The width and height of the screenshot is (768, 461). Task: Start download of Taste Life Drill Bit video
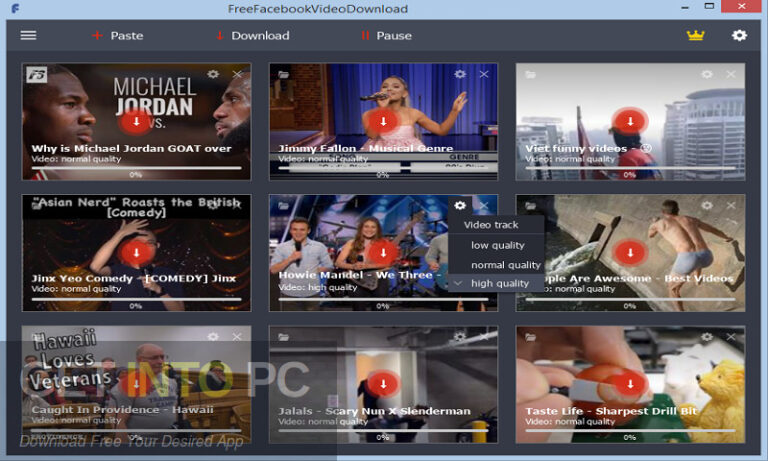tap(630, 384)
